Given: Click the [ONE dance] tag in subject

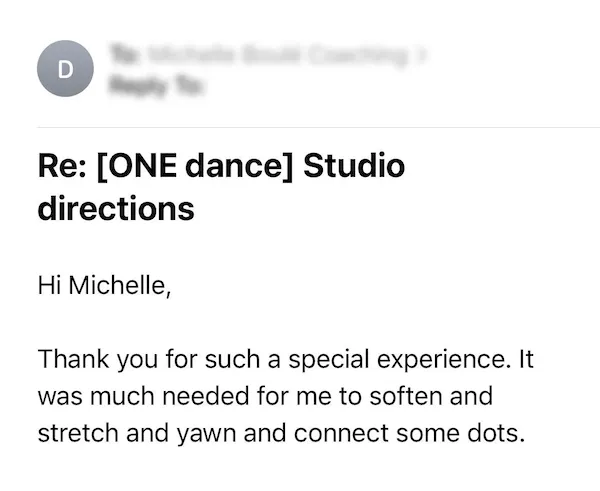Looking at the screenshot, I should click(195, 166).
